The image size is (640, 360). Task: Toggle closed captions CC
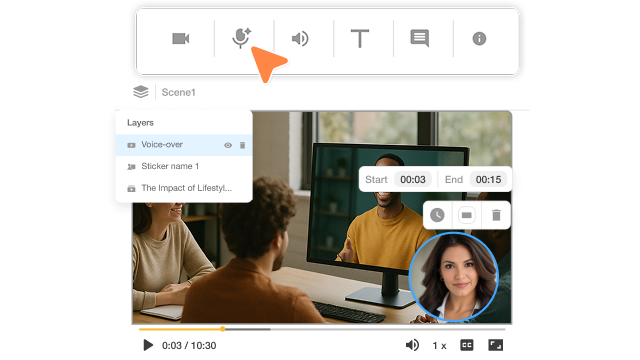pos(467,345)
